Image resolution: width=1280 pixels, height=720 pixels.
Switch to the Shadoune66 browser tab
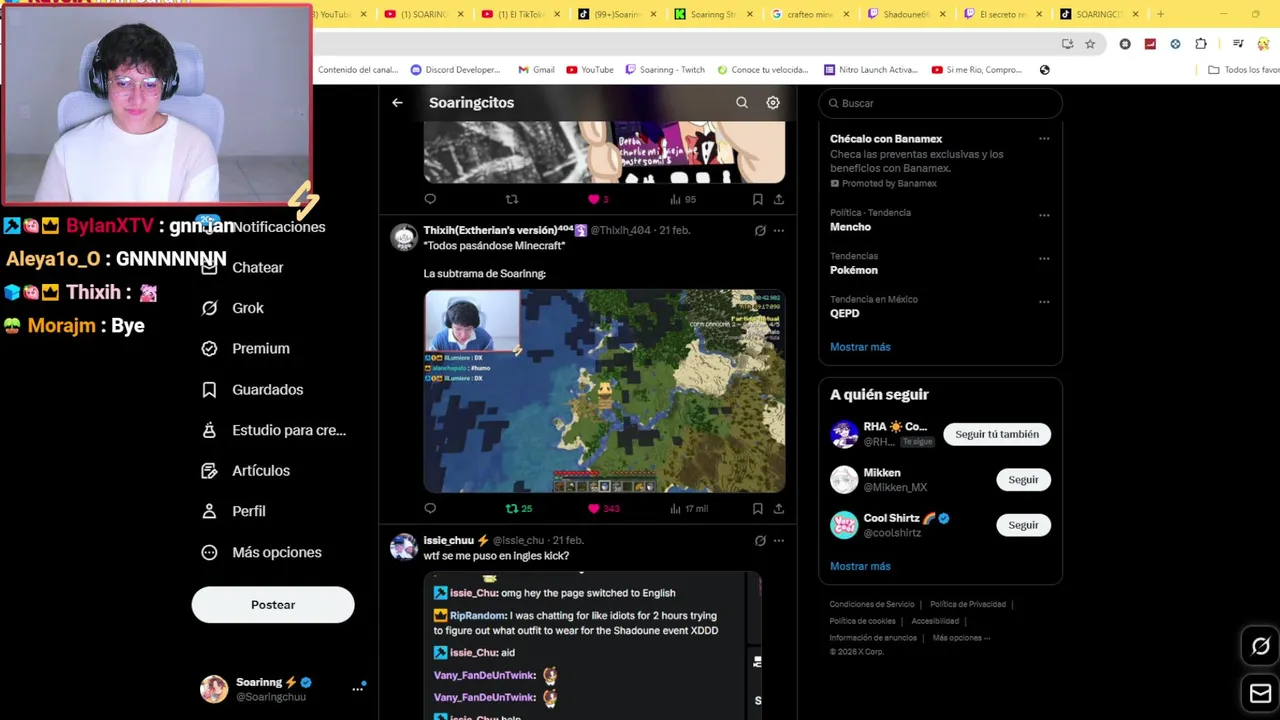[905, 14]
